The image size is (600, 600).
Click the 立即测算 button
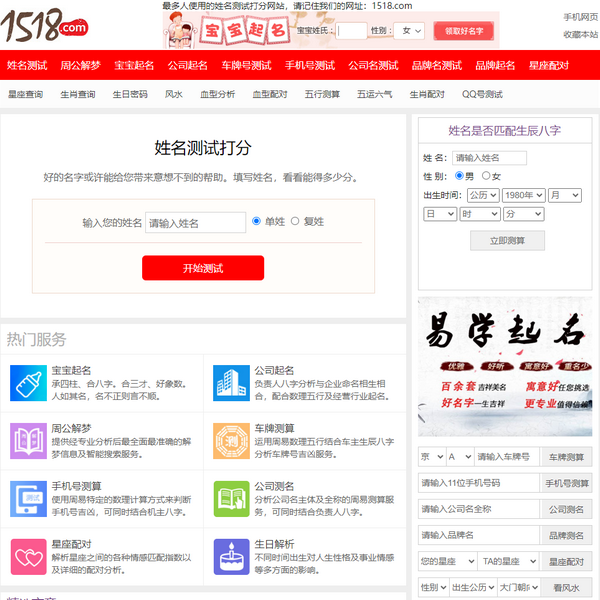508,241
